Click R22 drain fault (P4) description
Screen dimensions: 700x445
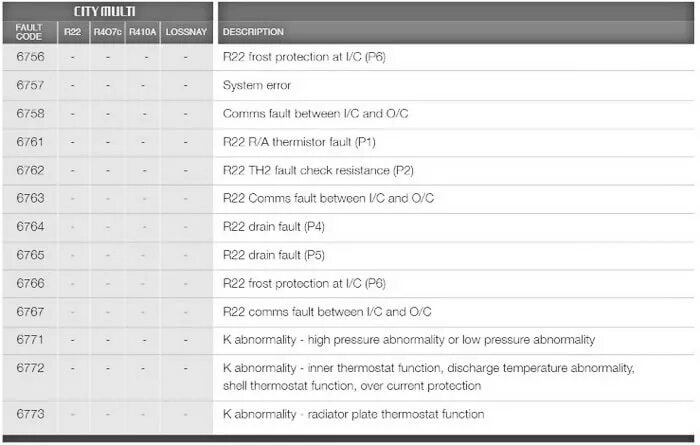[273, 227]
